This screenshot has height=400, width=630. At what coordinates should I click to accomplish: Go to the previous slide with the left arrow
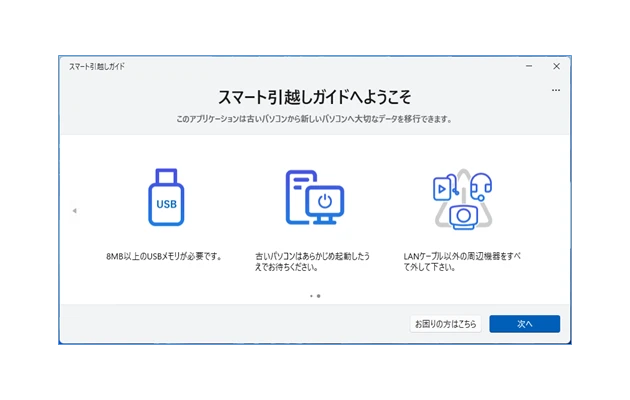pyautogui.click(x=74, y=211)
